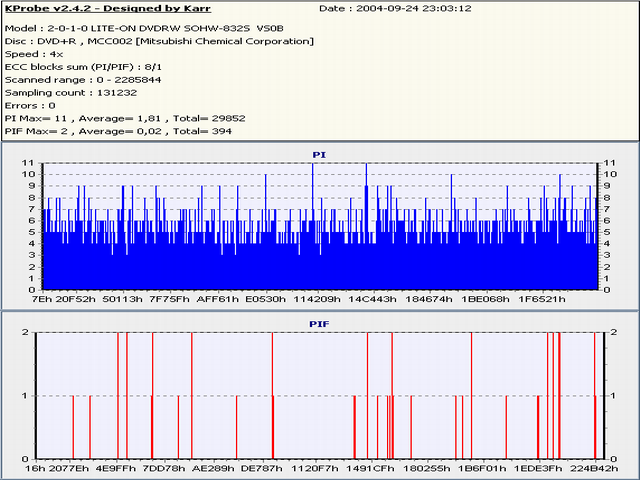The image size is (640, 480).
Task: Select the 7F75Fh axis label
Action: [169, 299]
